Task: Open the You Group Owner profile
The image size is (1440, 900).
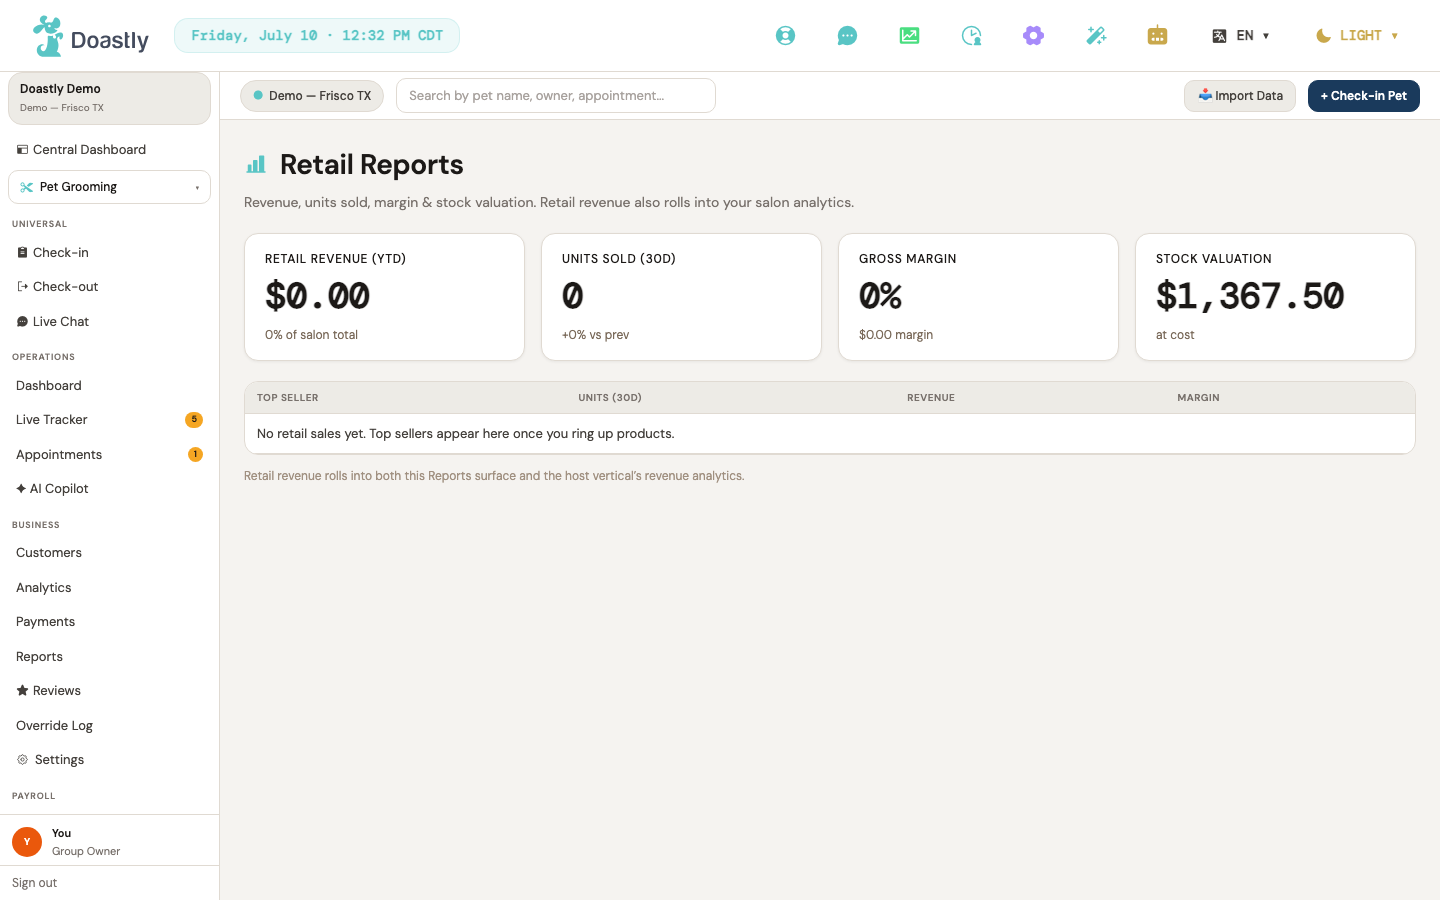Action: [x=109, y=842]
